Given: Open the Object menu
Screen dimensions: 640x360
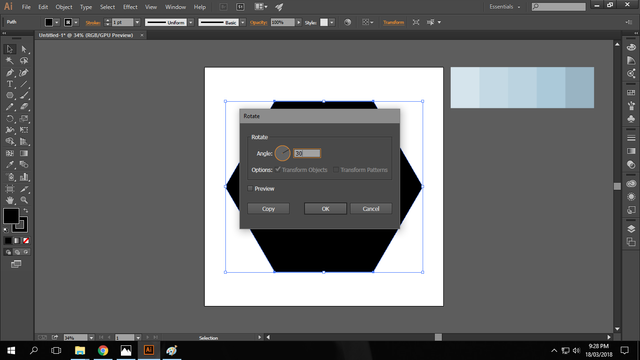Looking at the screenshot, I should 64,7.
